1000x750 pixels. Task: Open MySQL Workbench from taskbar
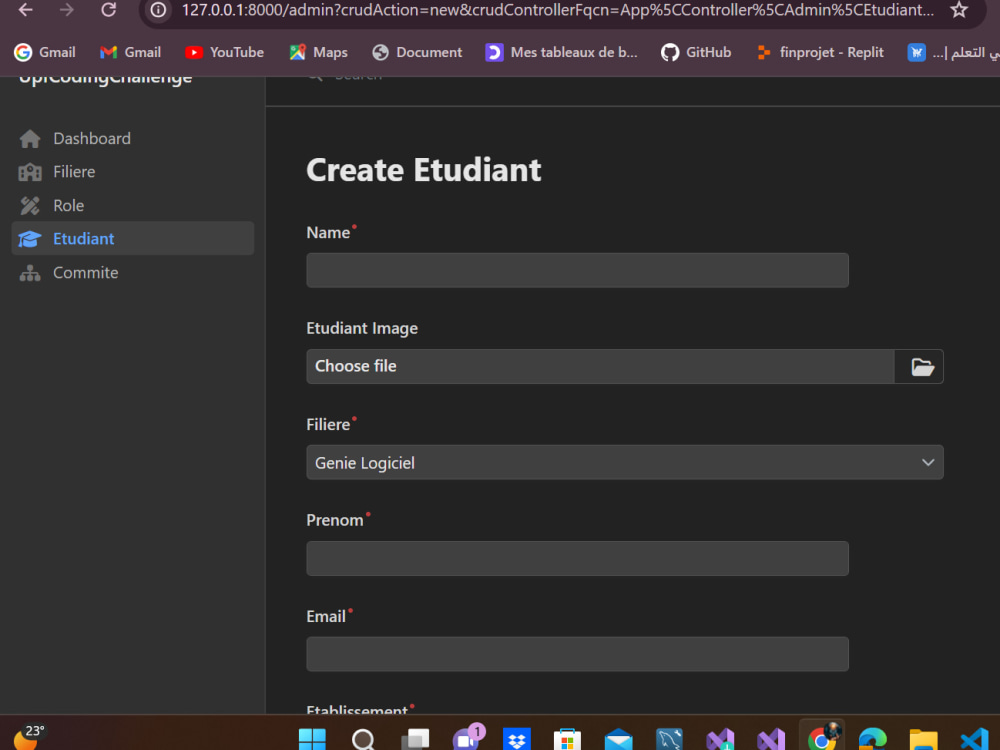pos(669,739)
